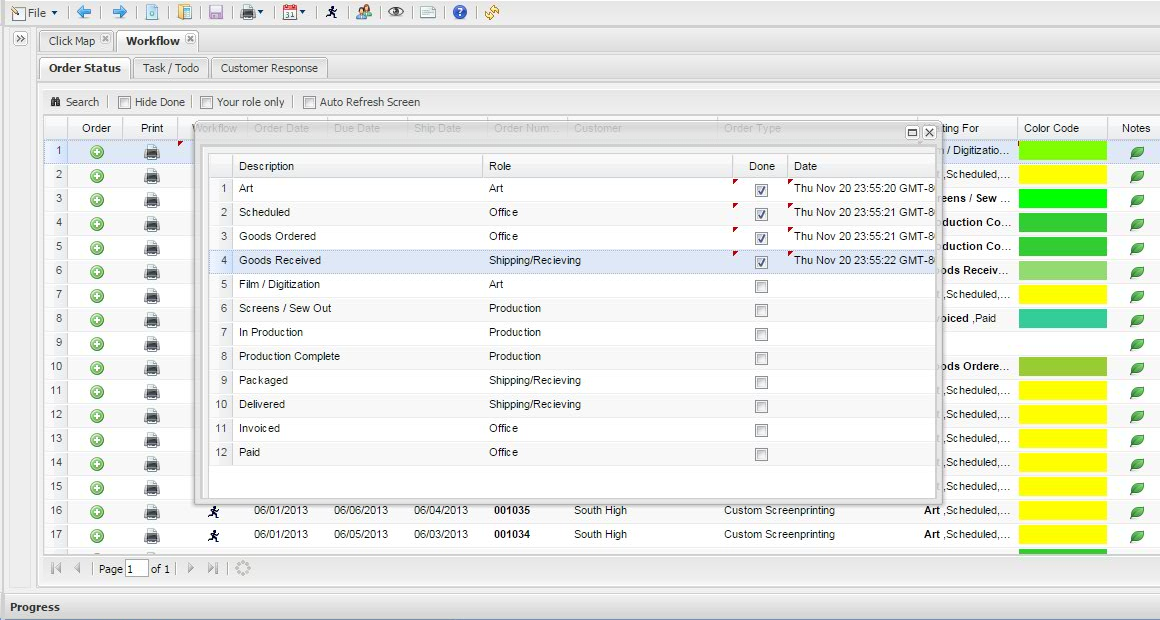Open the workflow running man for row 17
This screenshot has height=620, width=1160.
214,535
